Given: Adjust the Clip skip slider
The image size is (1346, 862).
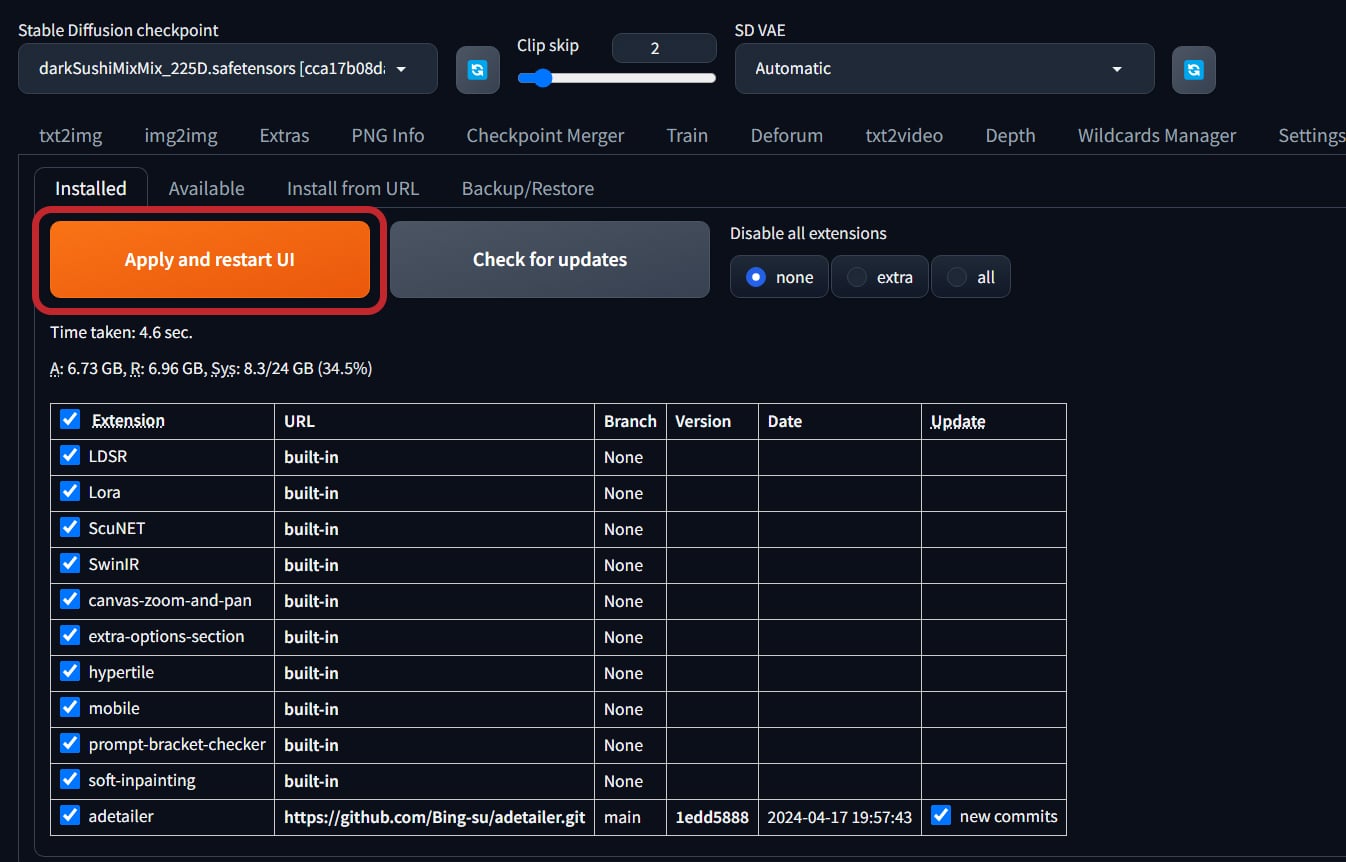Looking at the screenshot, I should coord(616,78).
